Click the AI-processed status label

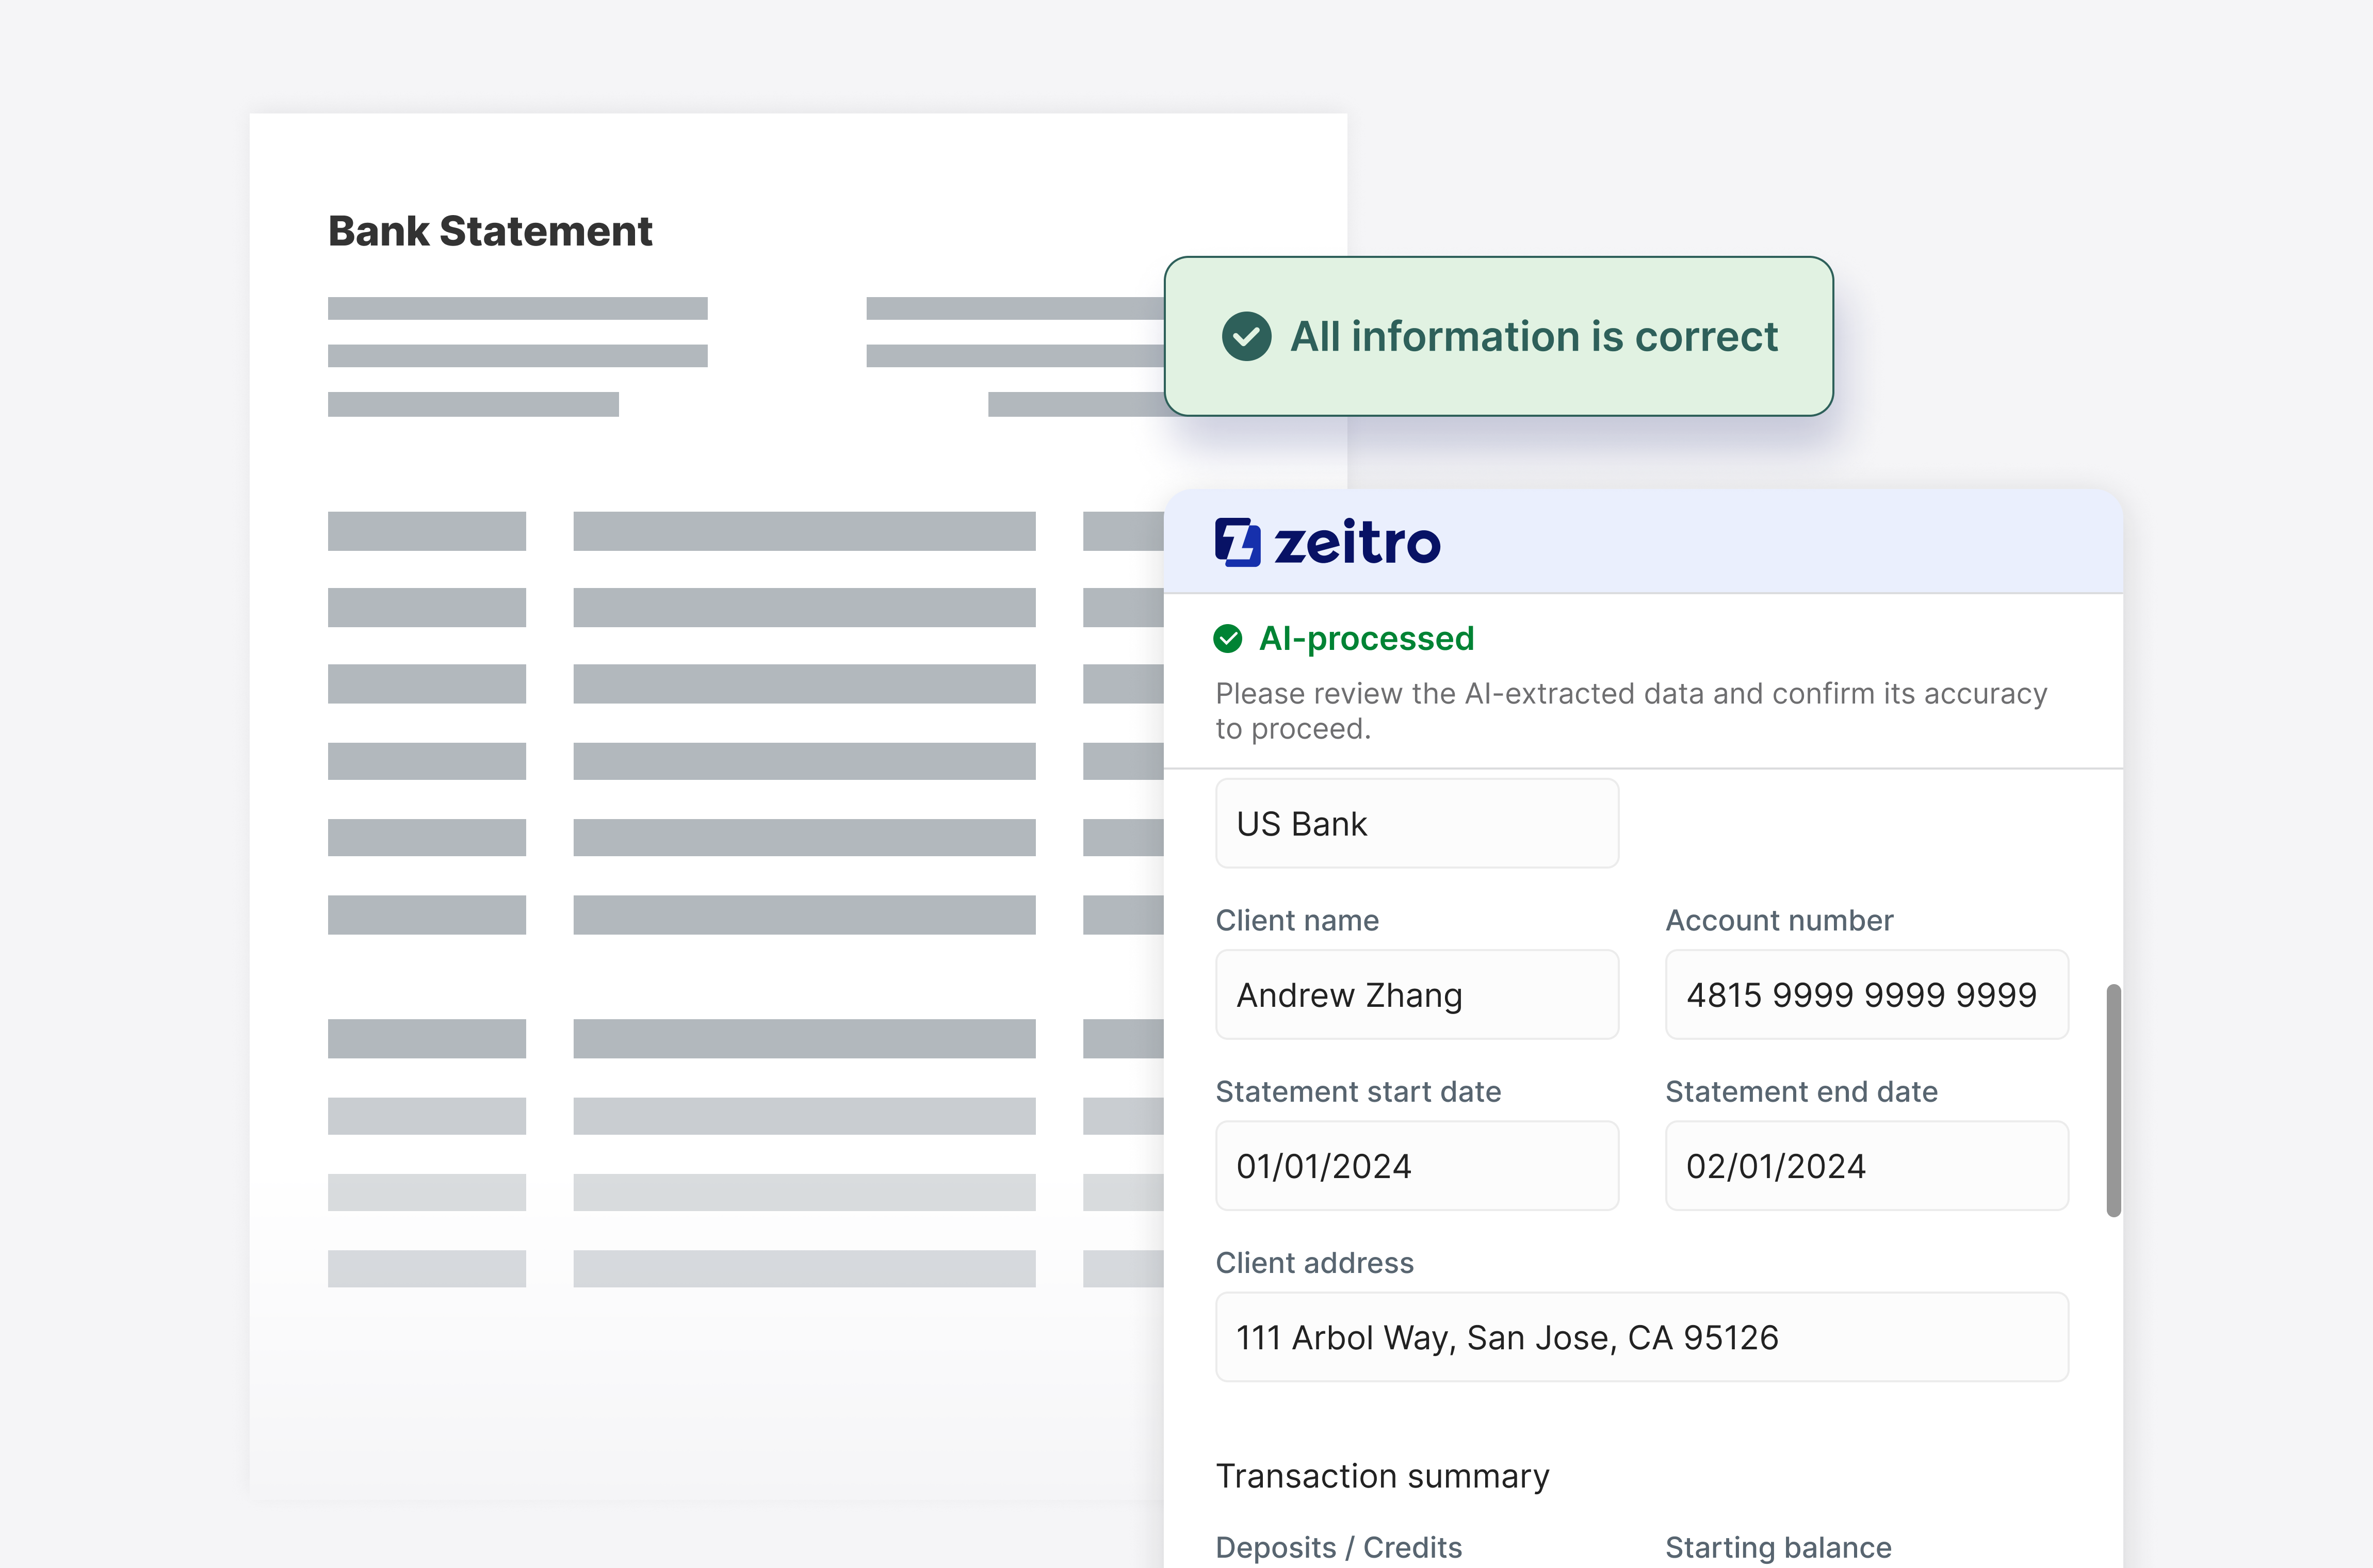[1366, 638]
